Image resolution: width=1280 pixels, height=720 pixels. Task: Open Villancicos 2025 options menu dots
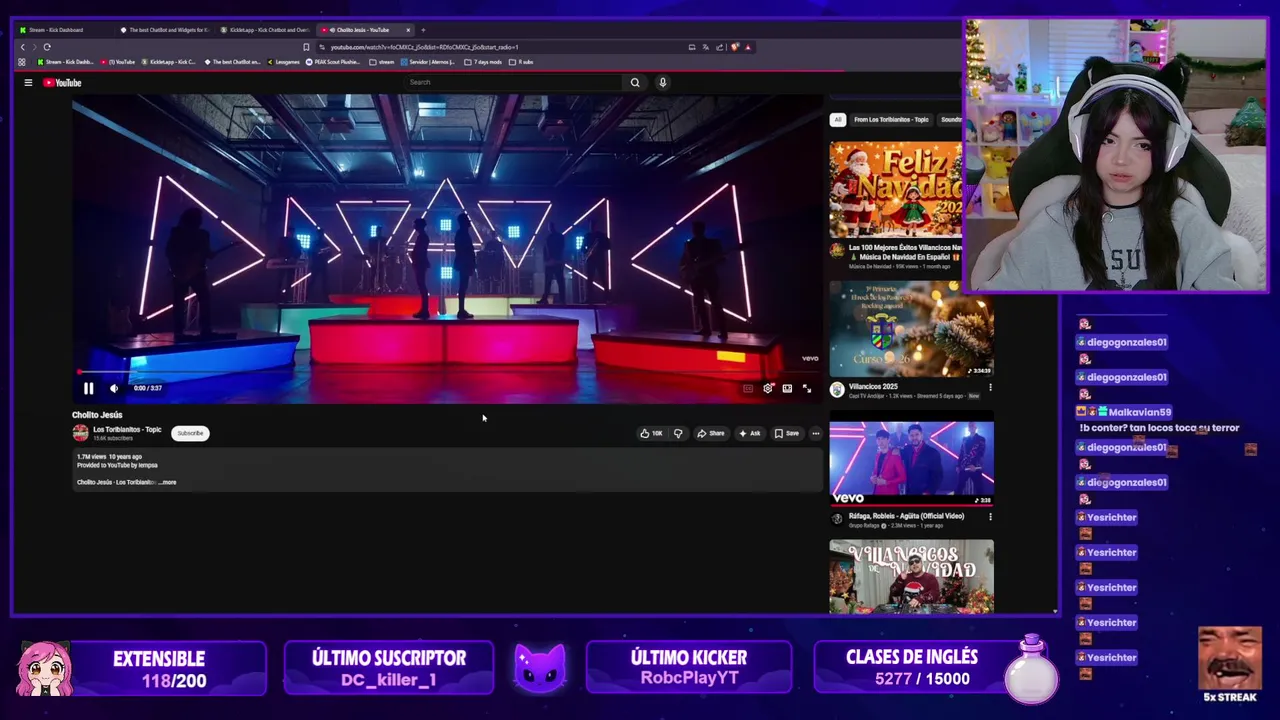click(990, 387)
